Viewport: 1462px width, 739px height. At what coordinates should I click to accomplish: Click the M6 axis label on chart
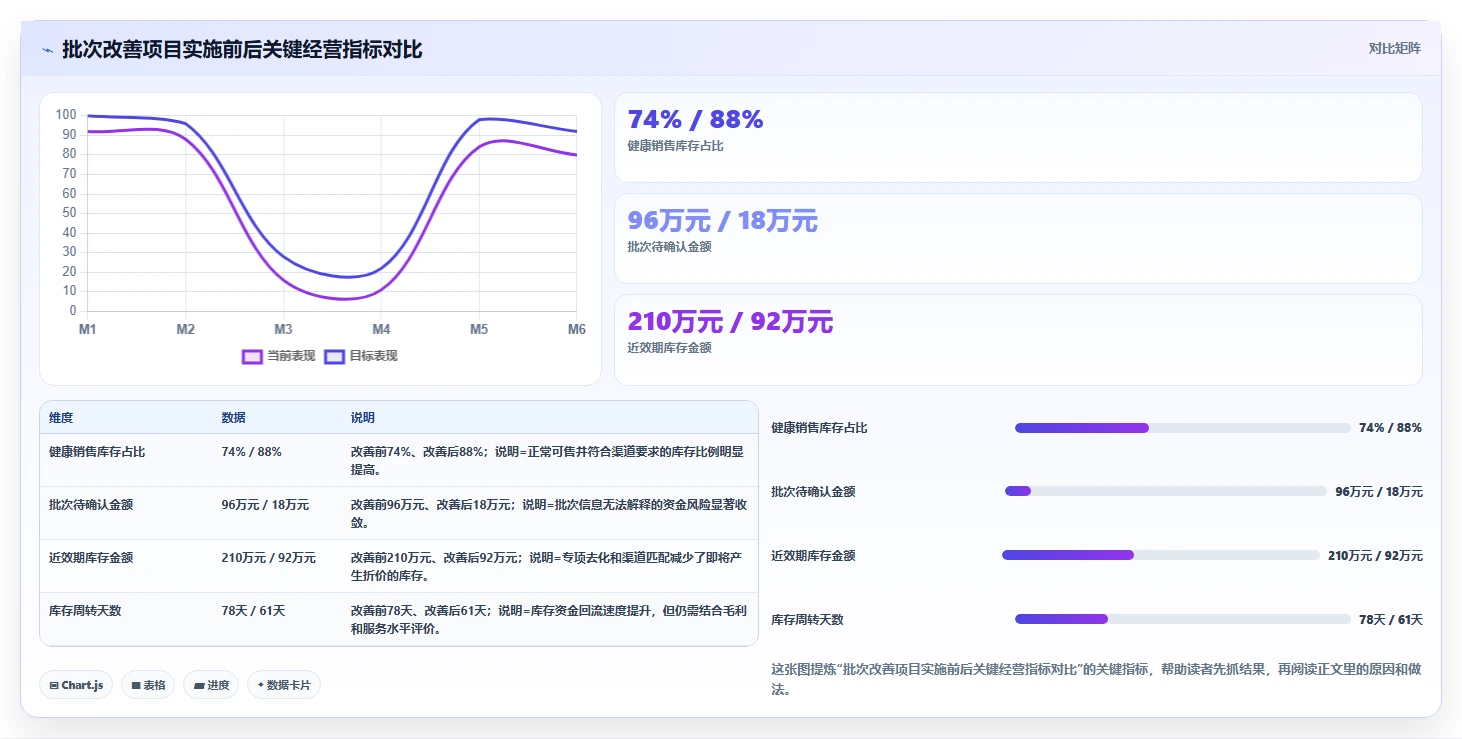click(x=577, y=330)
